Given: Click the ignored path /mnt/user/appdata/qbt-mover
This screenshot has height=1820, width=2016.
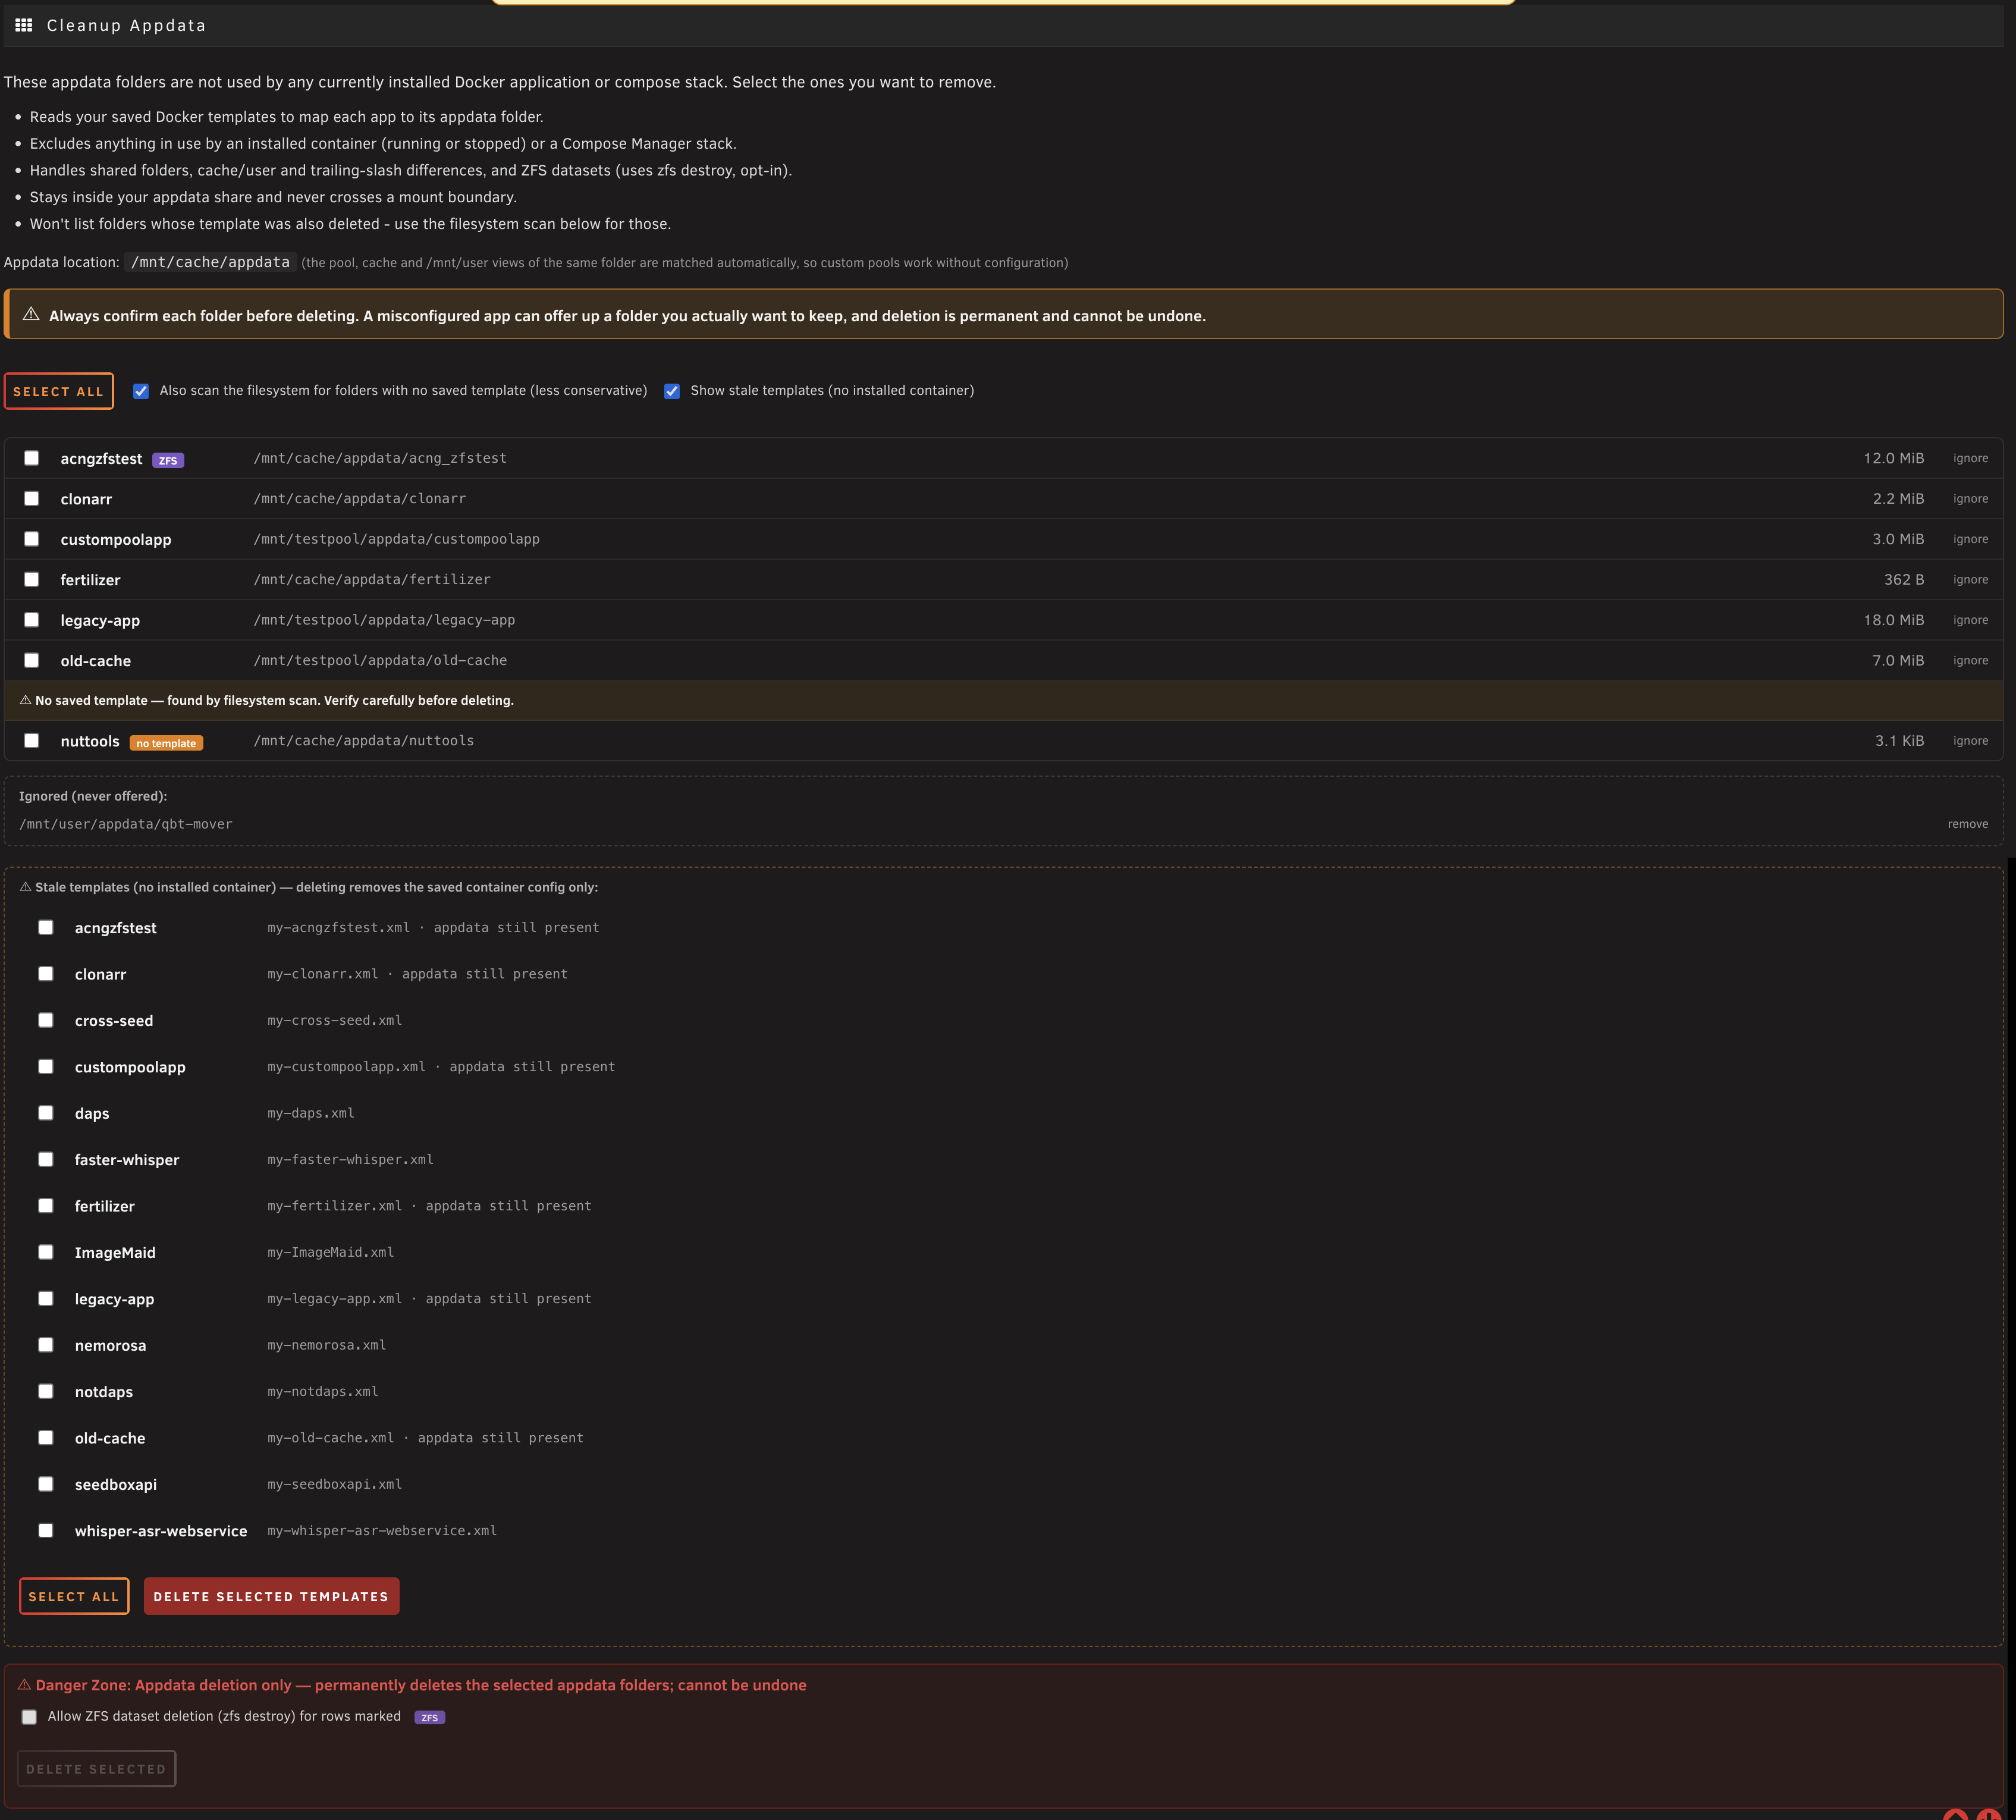Looking at the screenshot, I should 126,824.
